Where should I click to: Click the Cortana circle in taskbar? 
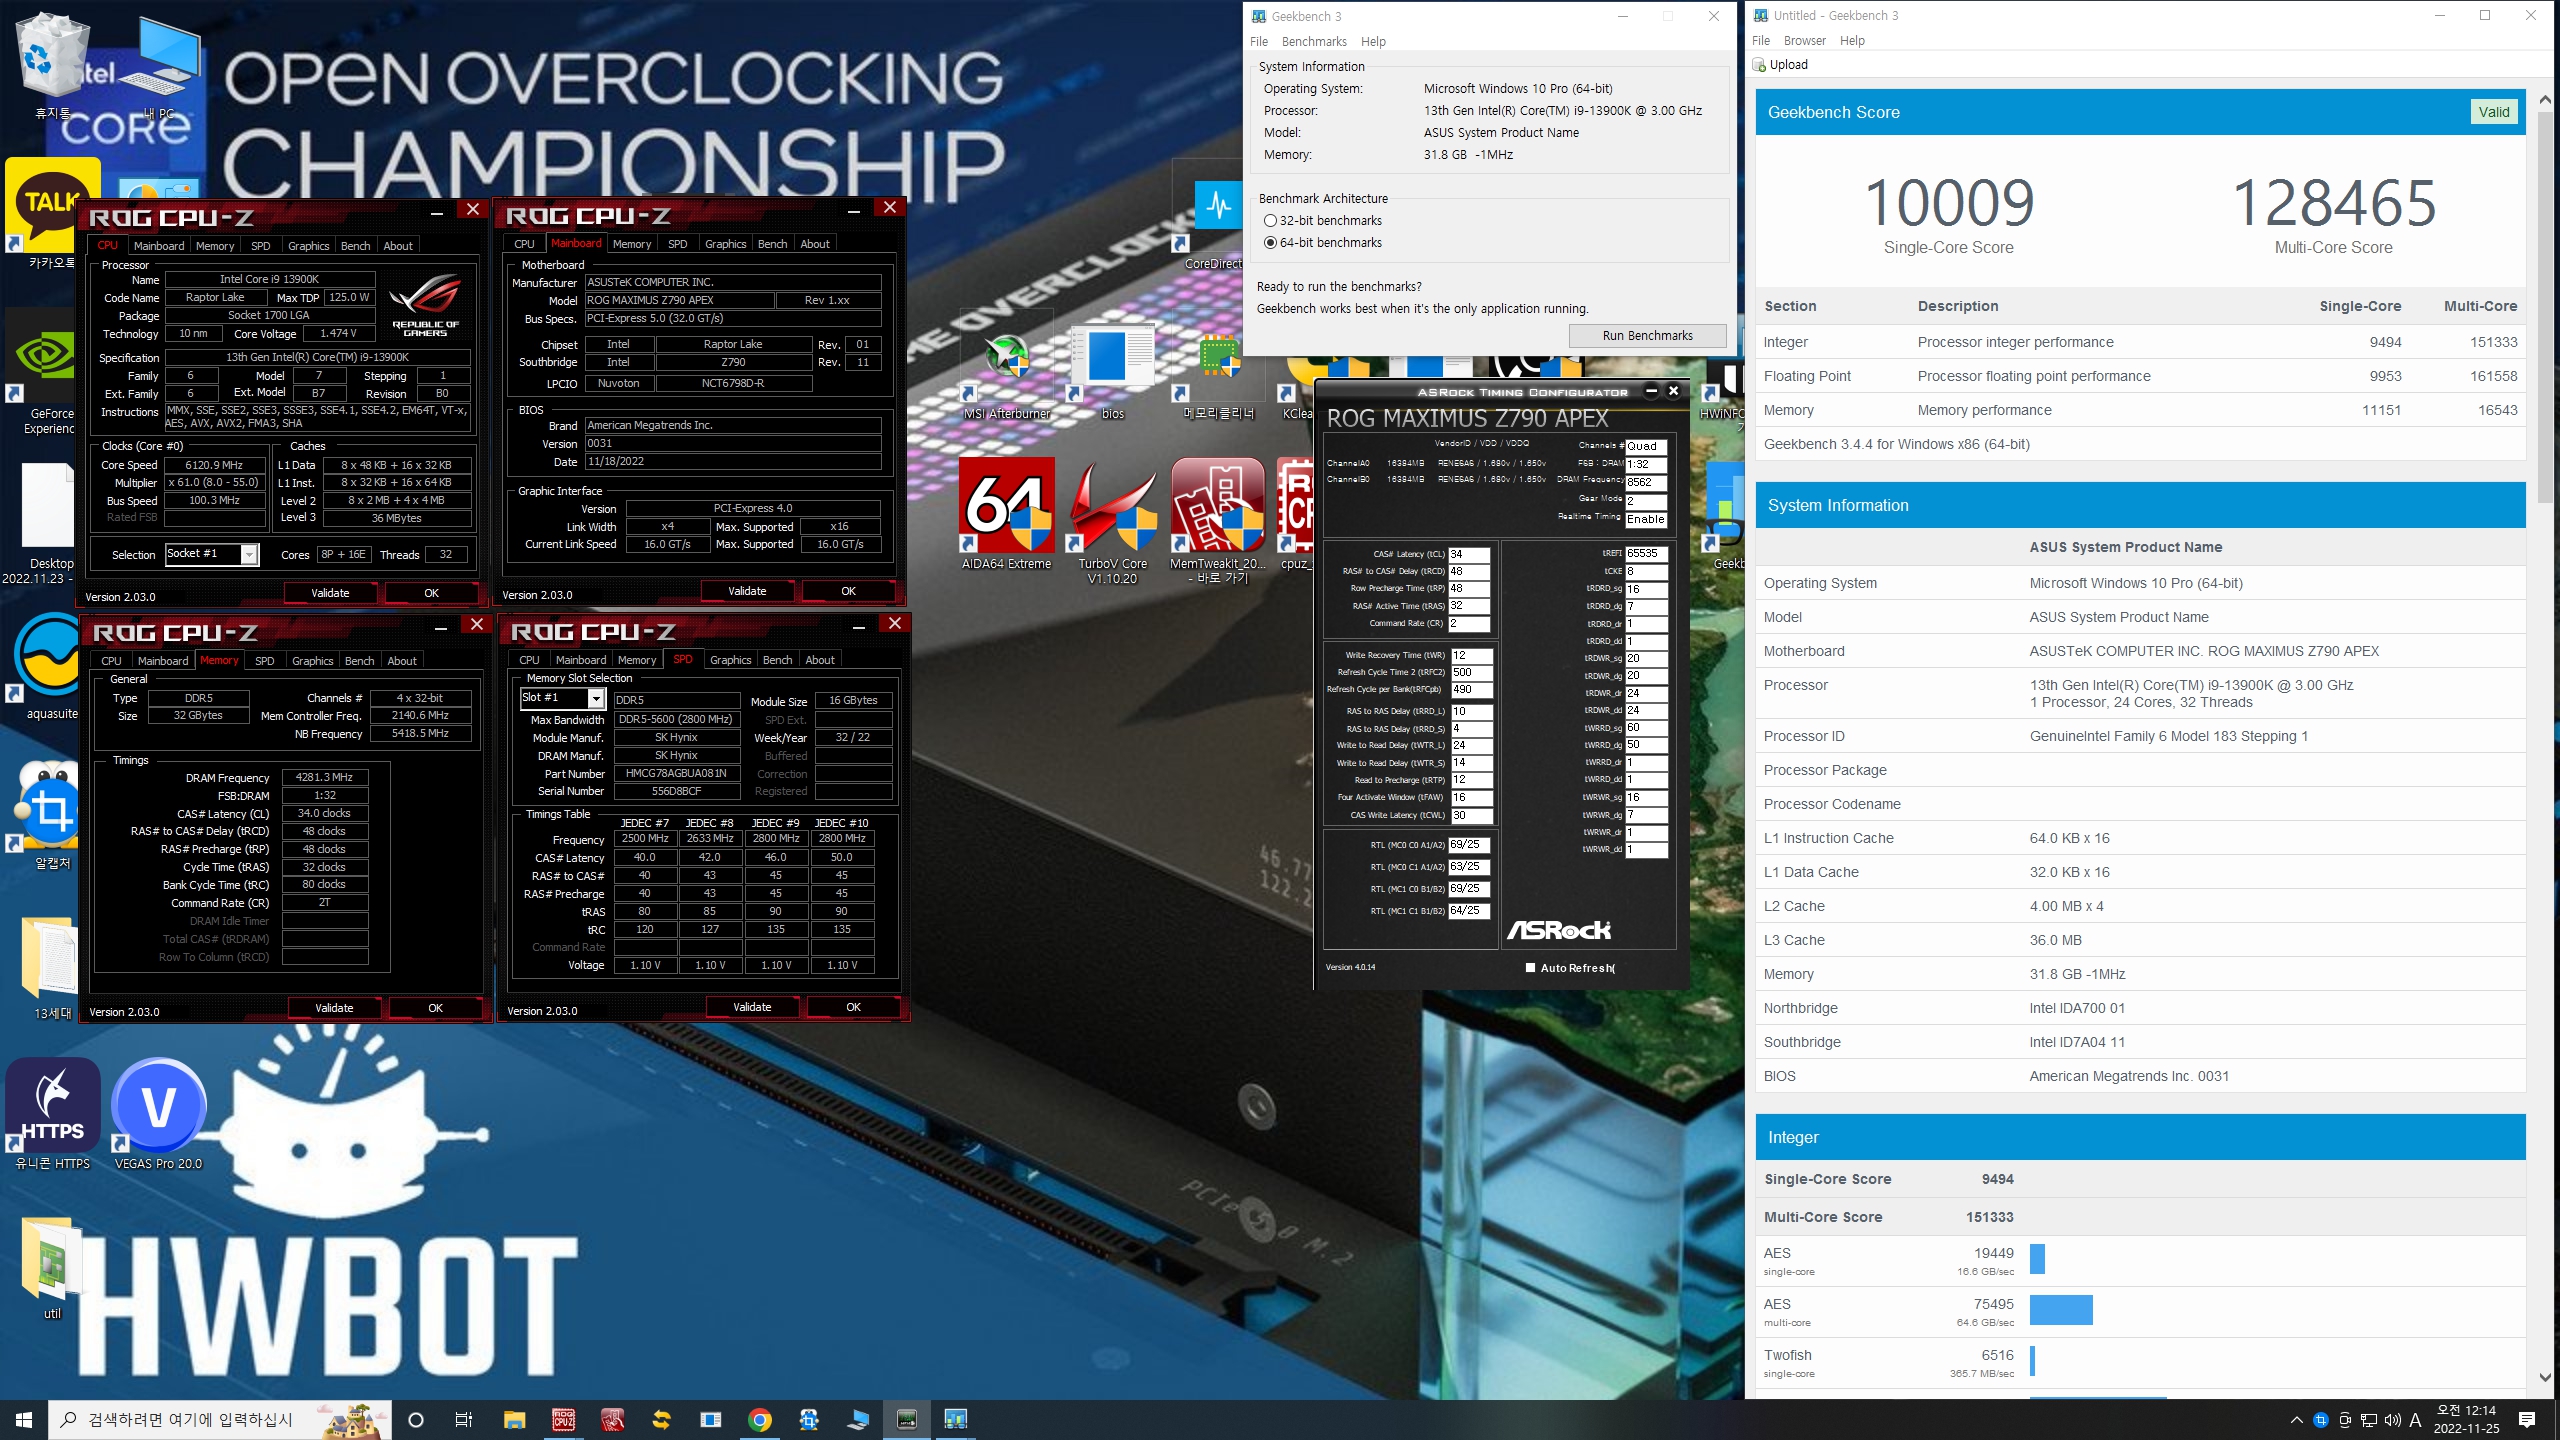[416, 1419]
